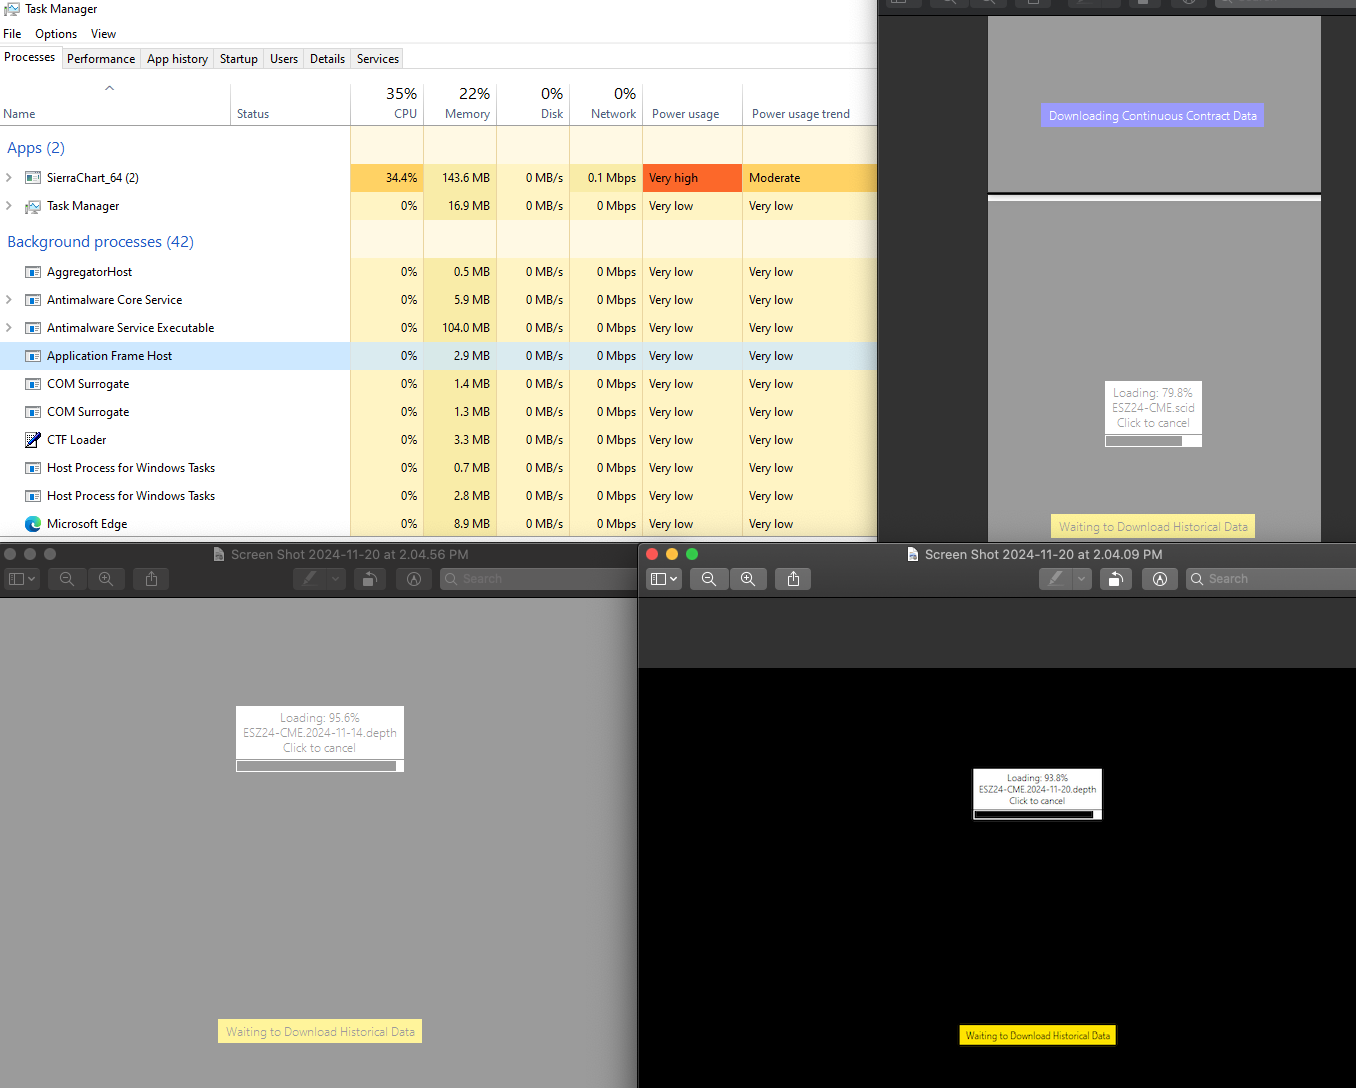Click the Task Manager title bar icon
Viewport: 1356px width, 1088px height.
[x=12, y=9]
